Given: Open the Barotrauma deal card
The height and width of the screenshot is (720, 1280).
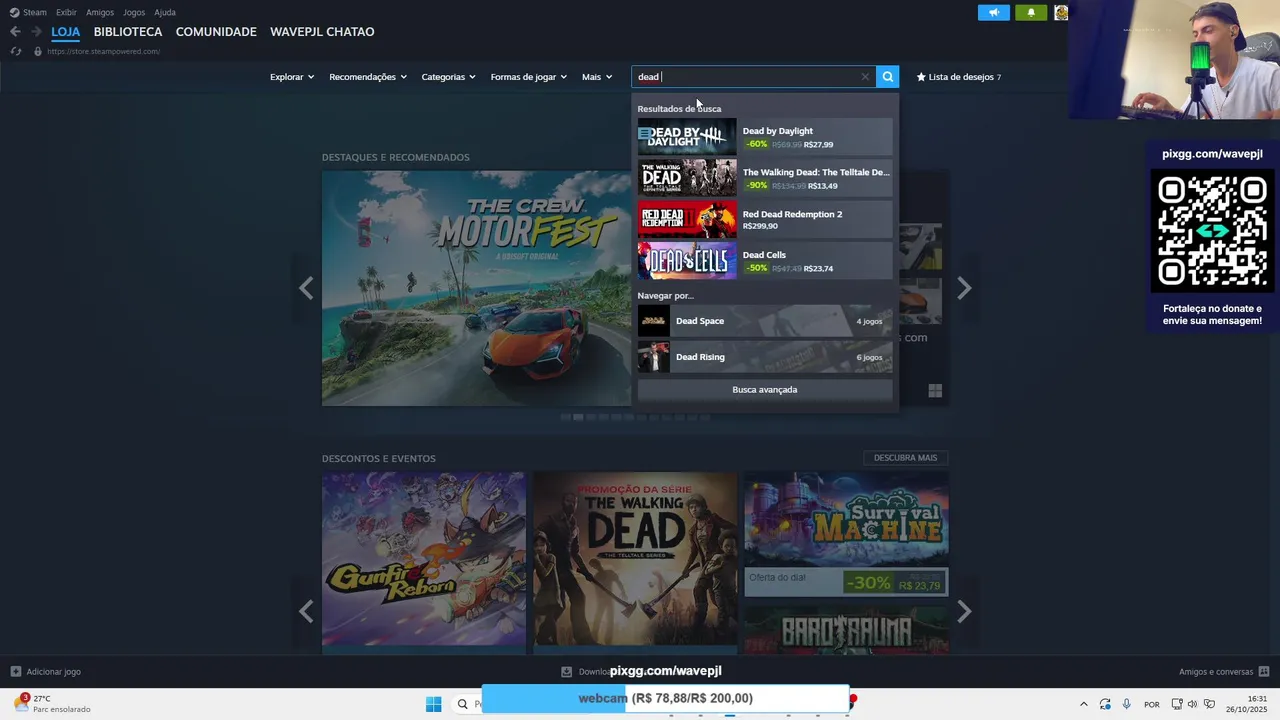Looking at the screenshot, I should [846, 628].
